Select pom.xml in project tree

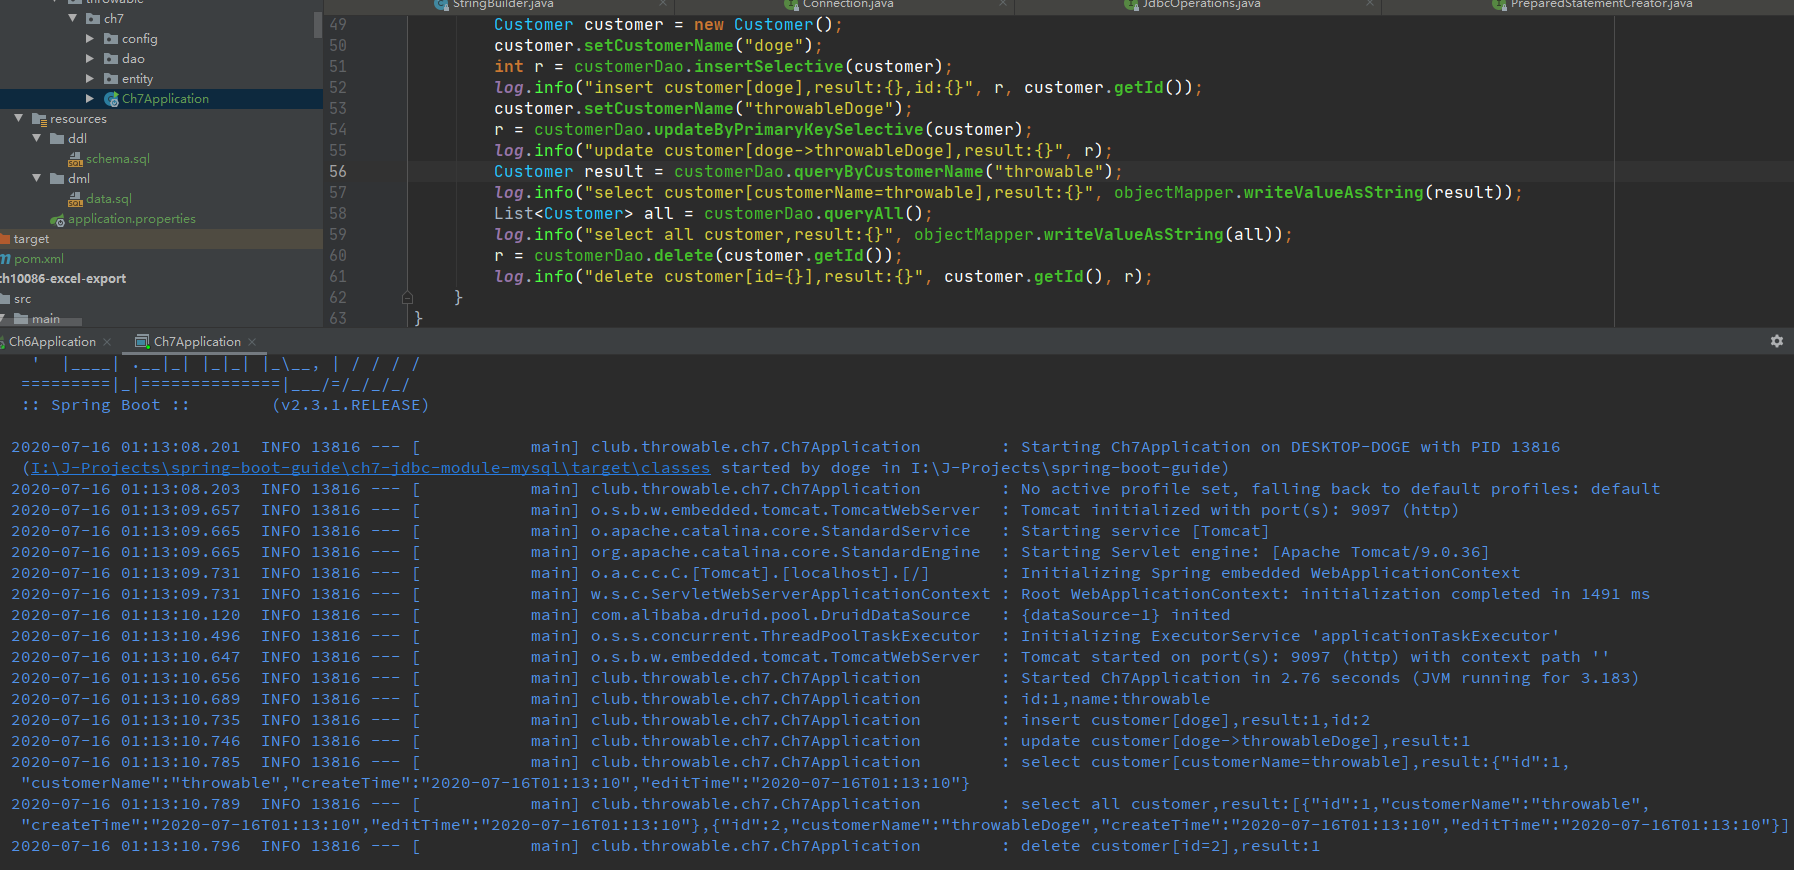pyautogui.click(x=39, y=259)
